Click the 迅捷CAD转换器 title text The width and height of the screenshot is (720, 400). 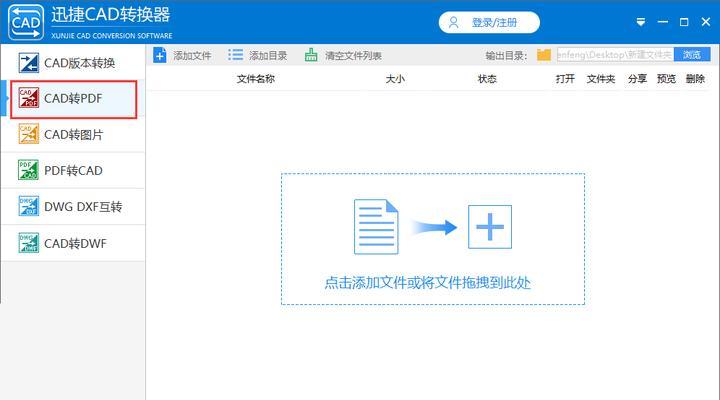click(x=111, y=15)
